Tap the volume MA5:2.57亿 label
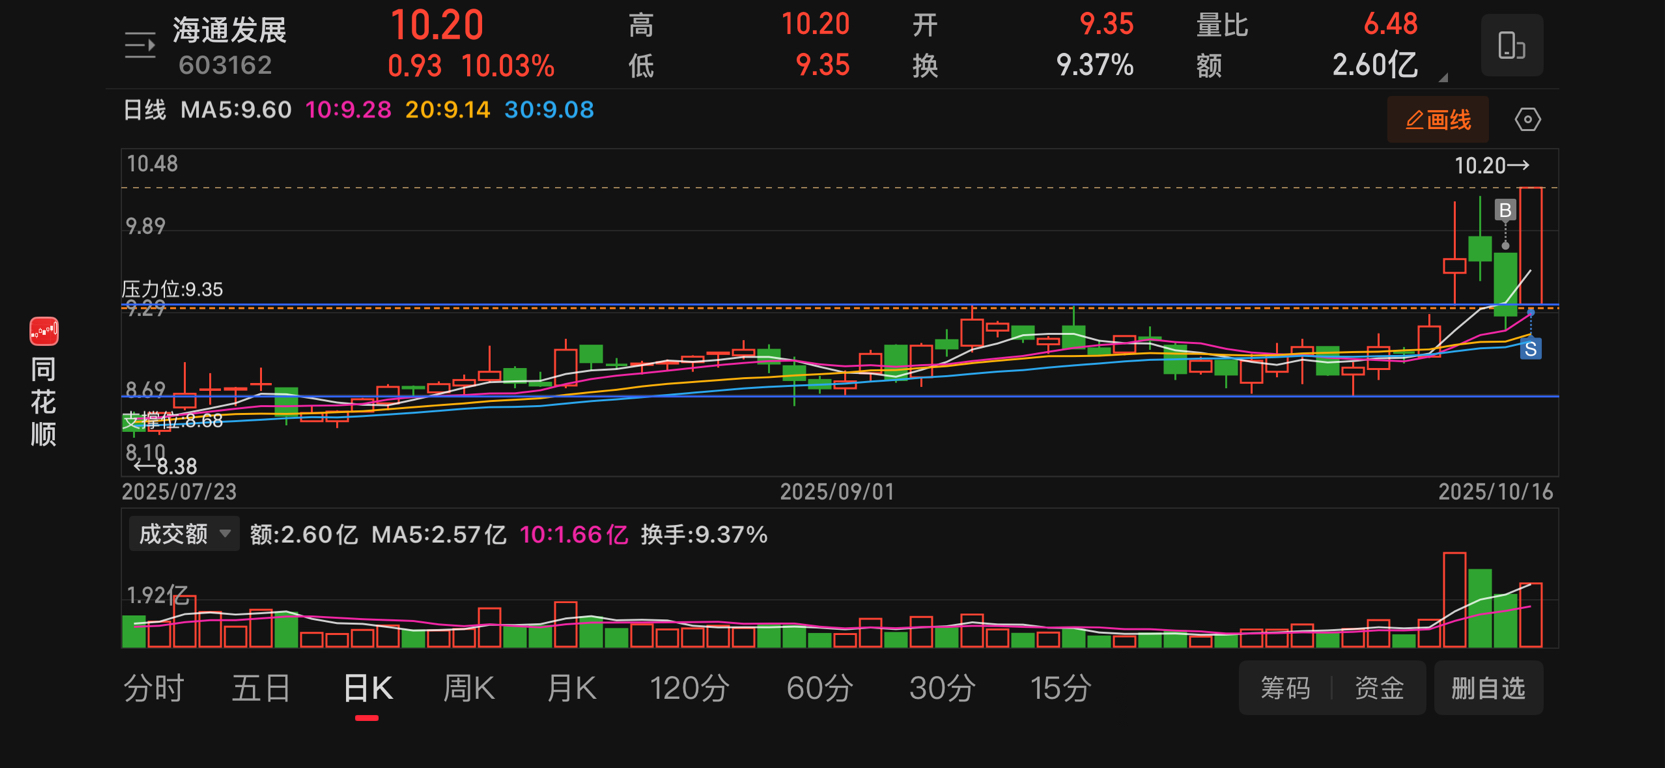Viewport: 1665px width, 769px height. click(x=439, y=535)
